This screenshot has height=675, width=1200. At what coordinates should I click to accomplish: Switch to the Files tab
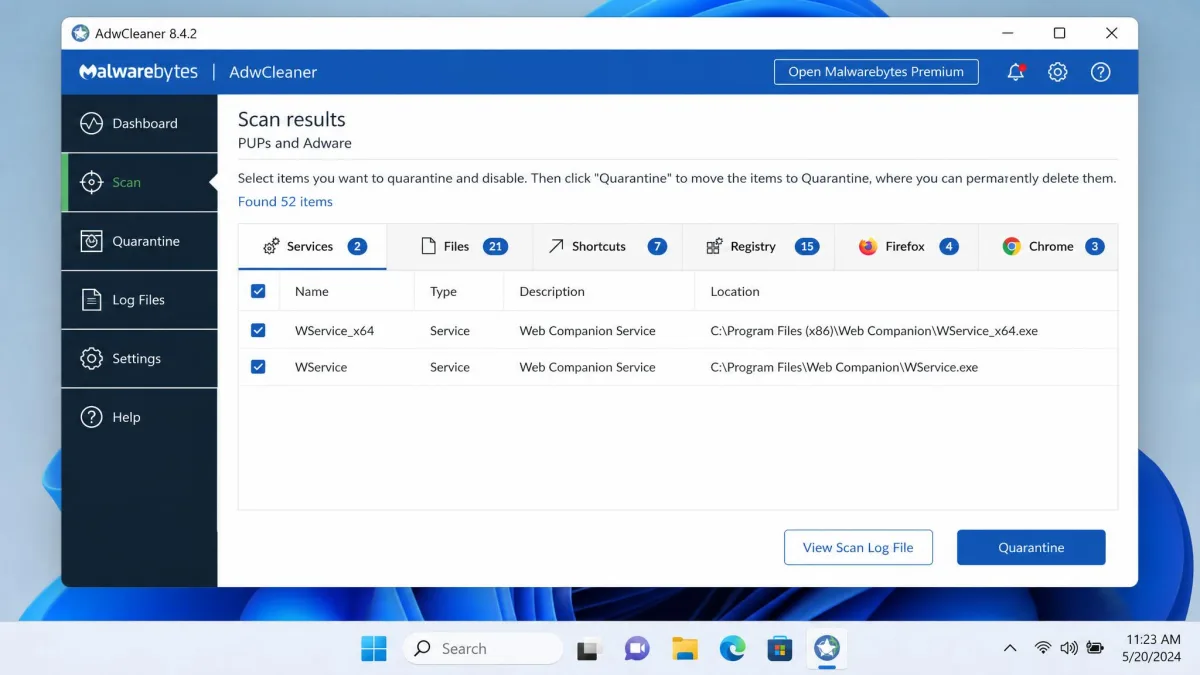(460, 246)
